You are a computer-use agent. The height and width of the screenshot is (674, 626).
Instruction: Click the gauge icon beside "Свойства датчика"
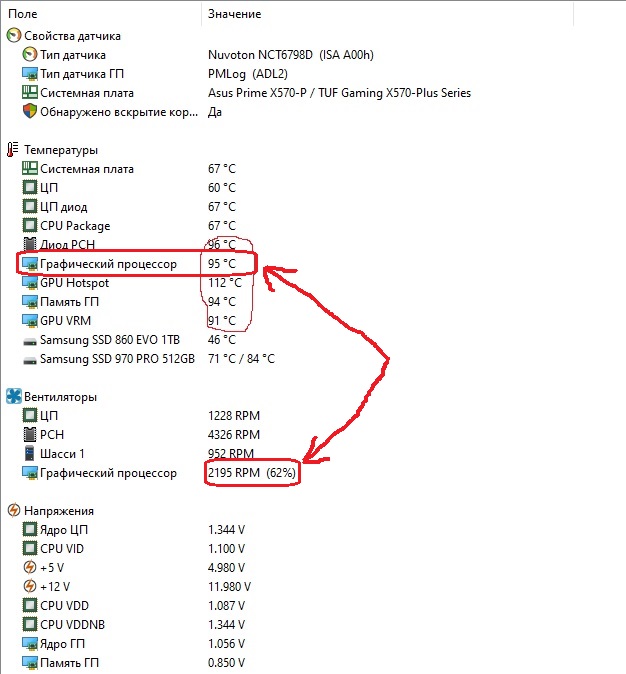13,36
